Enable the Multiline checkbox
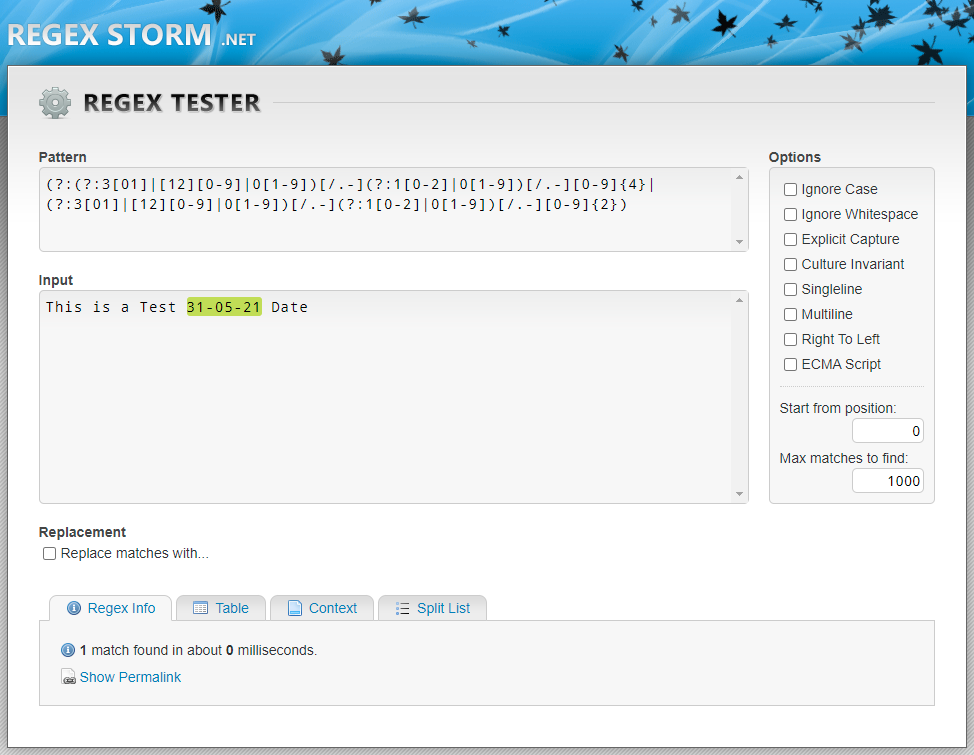The height and width of the screenshot is (755, 974). [x=790, y=314]
